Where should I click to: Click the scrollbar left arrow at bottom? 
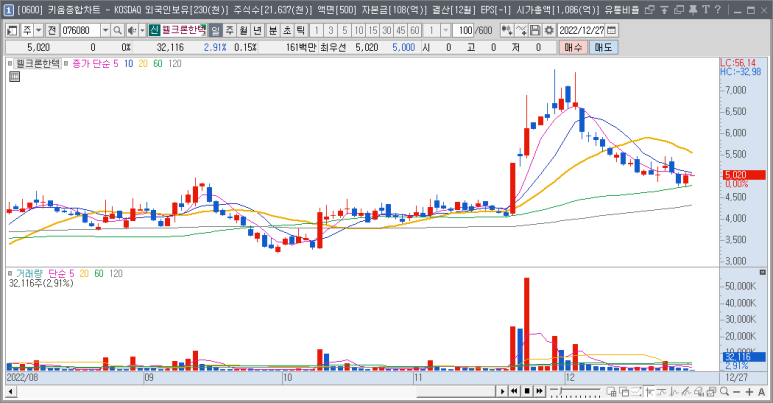pyautogui.click(x=10, y=392)
